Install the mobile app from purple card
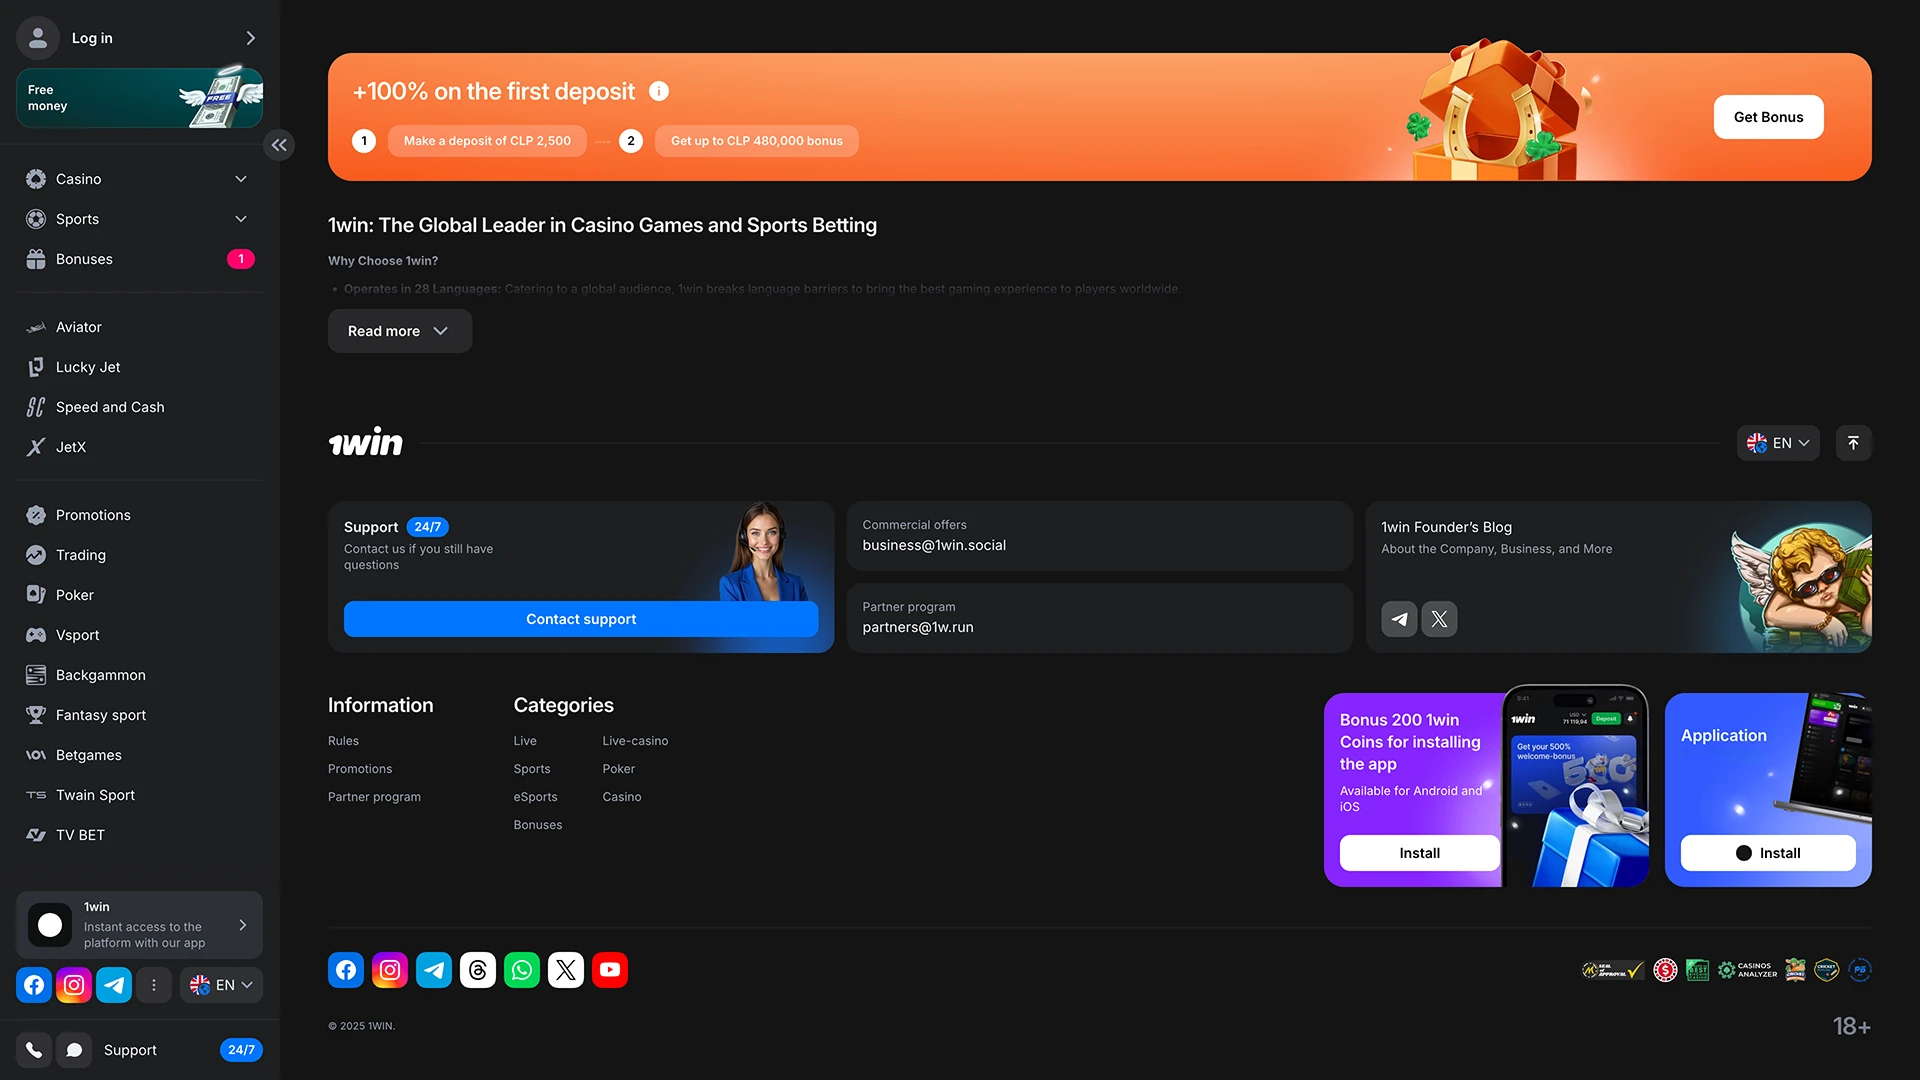The height and width of the screenshot is (1080, 1920). coord(1419,853)
